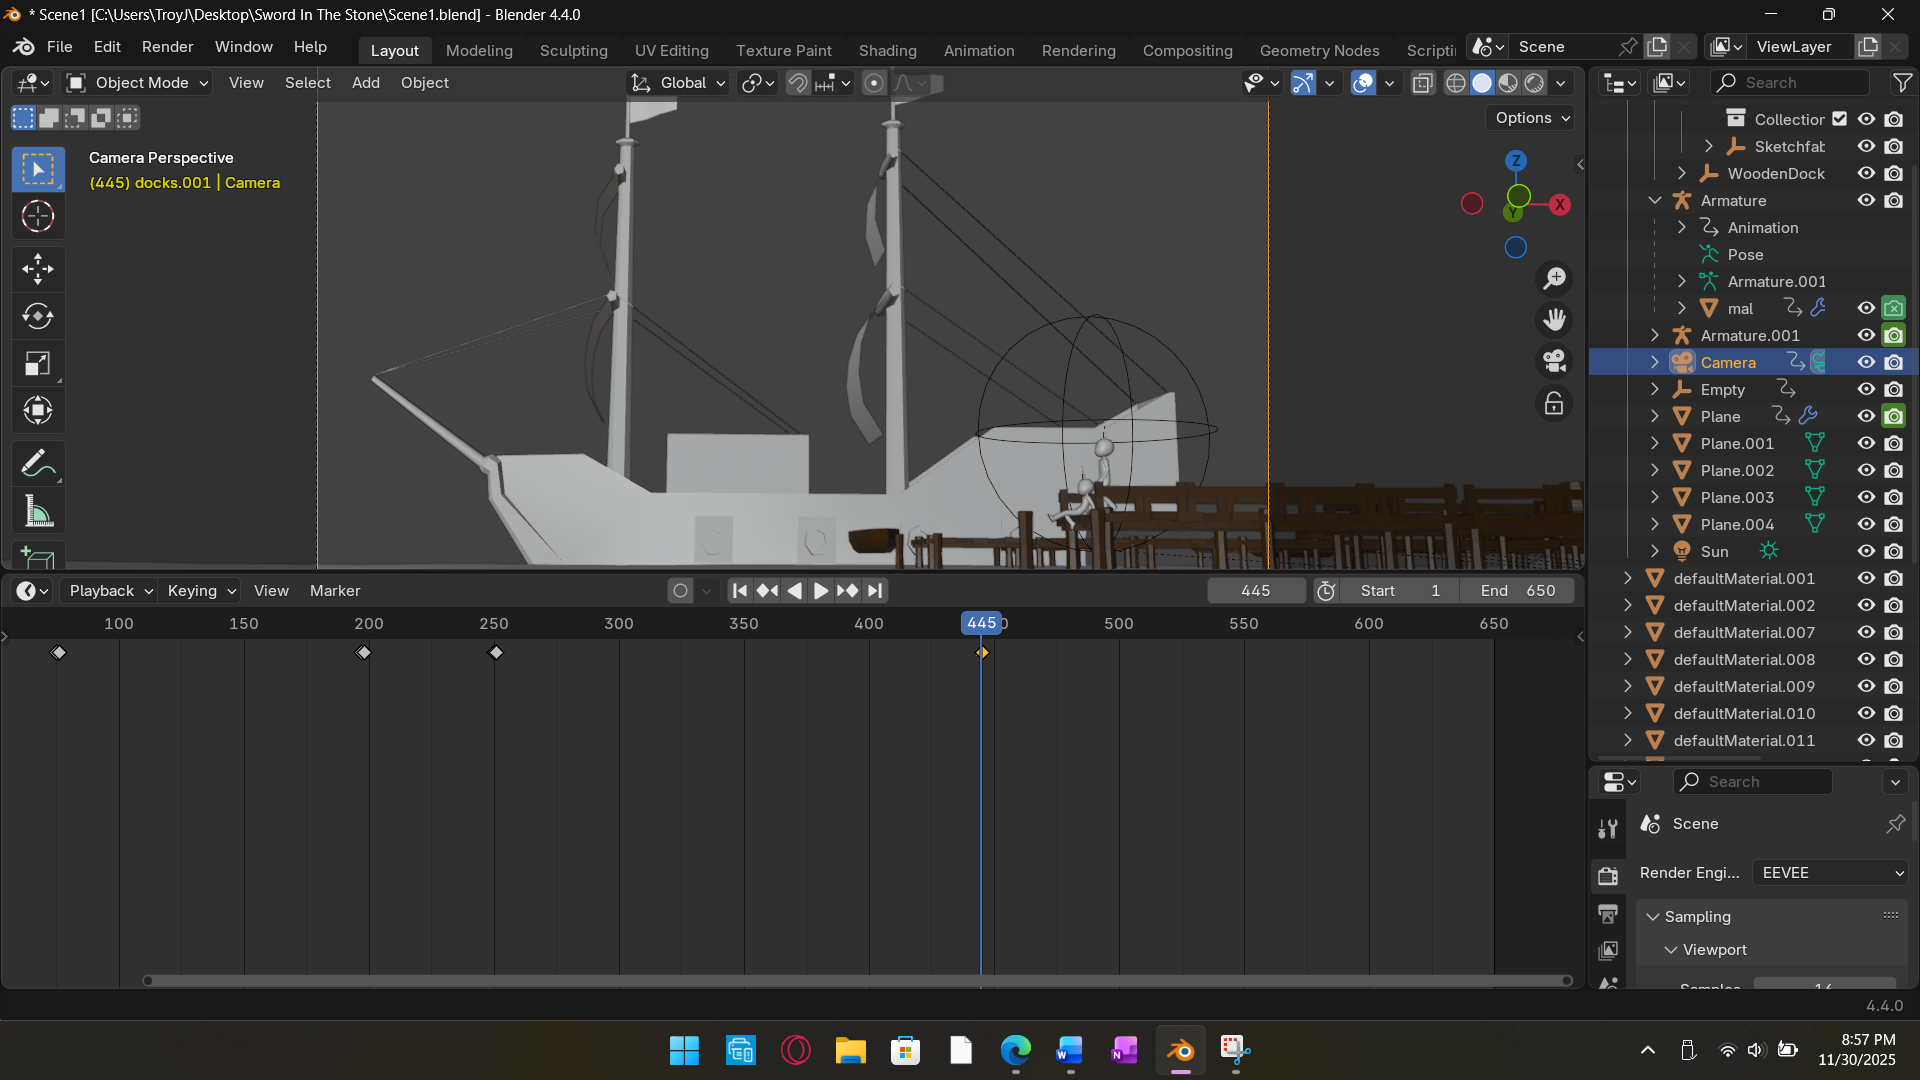
Task: Click the outliner filter funnel icon
Action: tap(1902, 83)
